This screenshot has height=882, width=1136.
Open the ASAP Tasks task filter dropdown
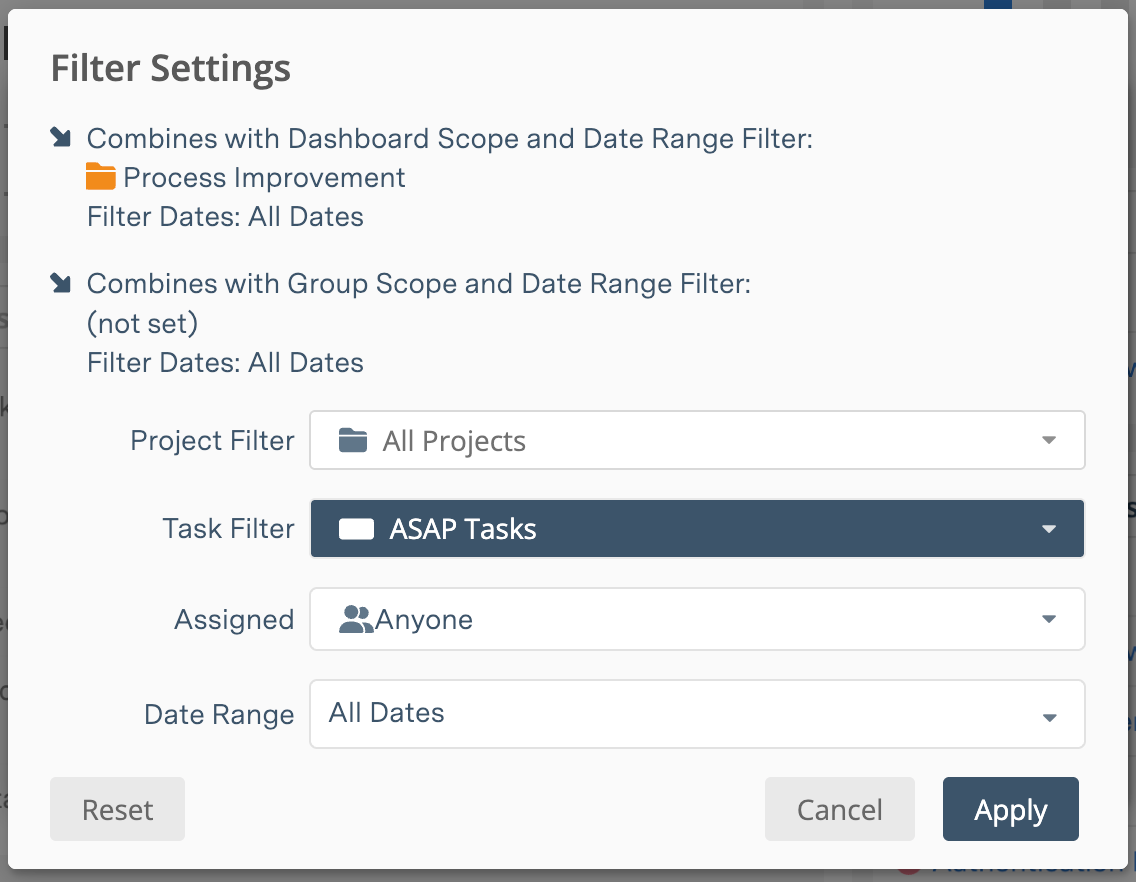(x=697, y=528)
